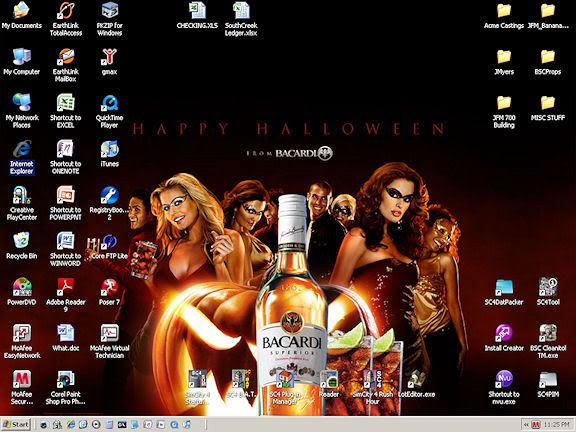The image size is (576, 432).
Task: Launch SC4DatPacker shortcut
Action: 504,292
